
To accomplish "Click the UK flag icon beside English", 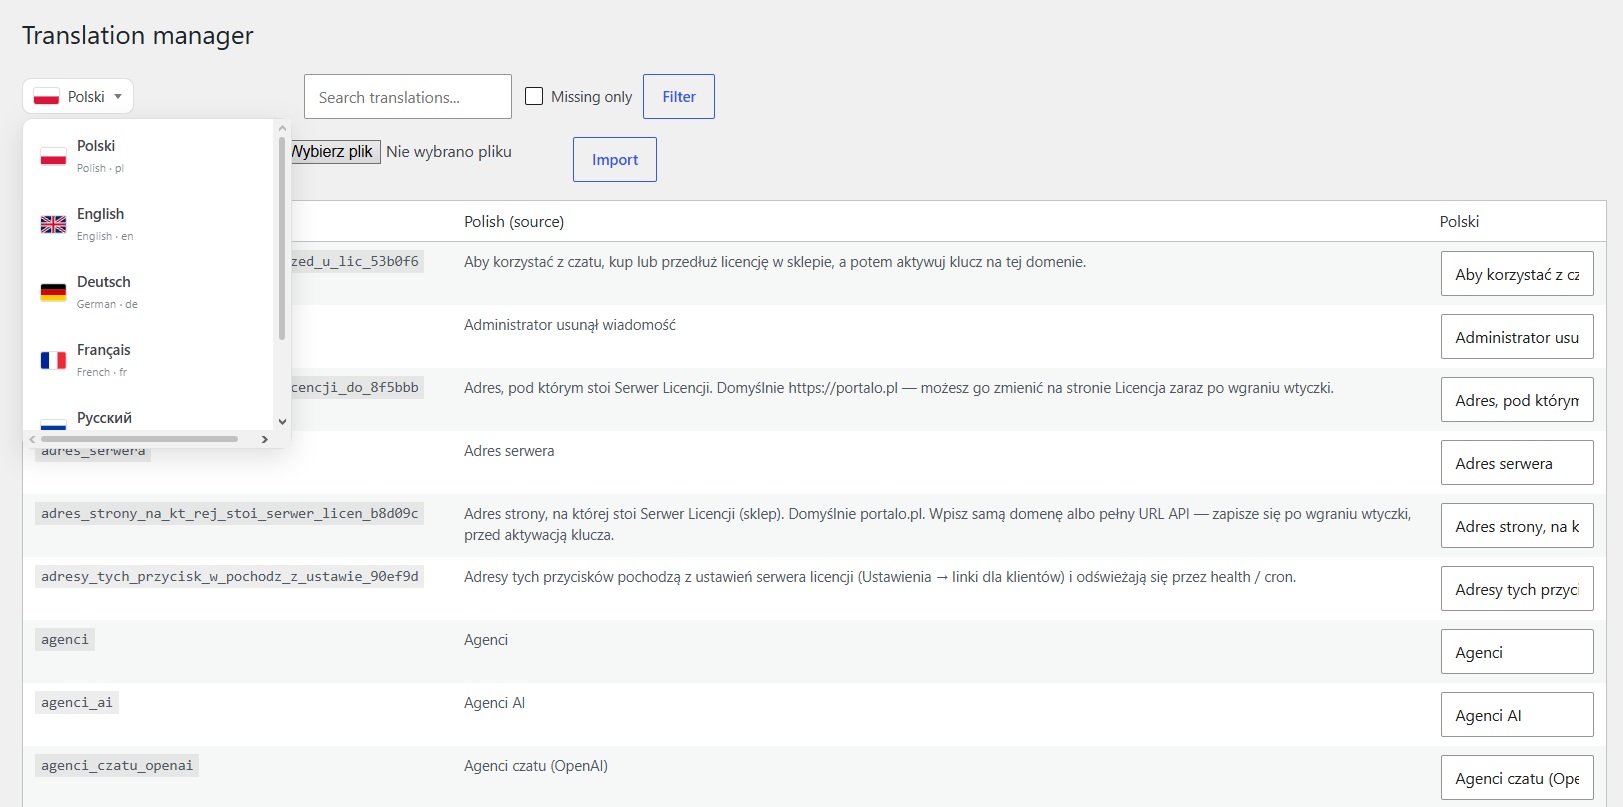I will 53,225.
